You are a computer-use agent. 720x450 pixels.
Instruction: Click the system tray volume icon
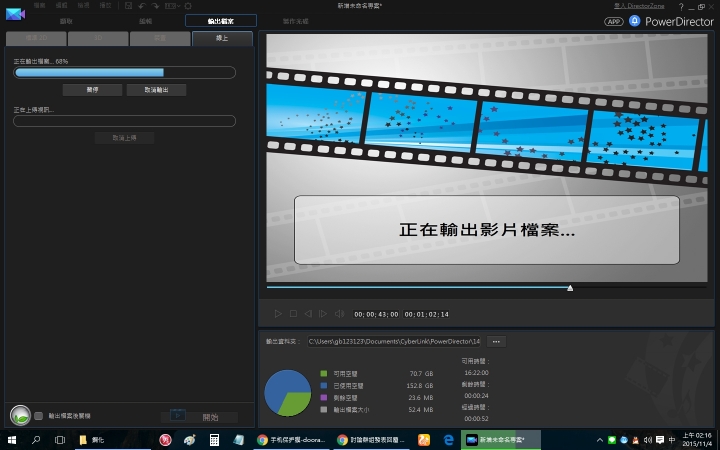[647, 440]
